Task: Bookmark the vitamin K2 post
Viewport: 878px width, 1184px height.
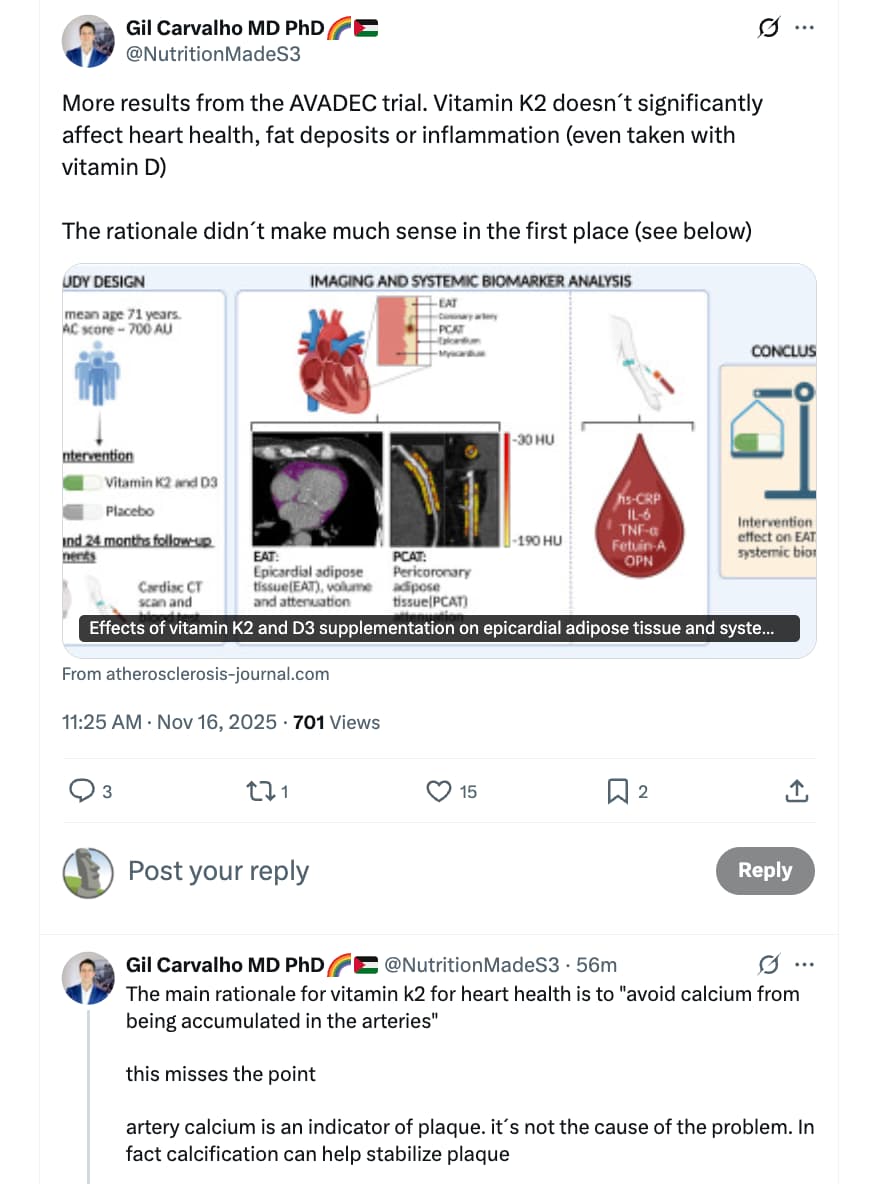Action: 617,792
